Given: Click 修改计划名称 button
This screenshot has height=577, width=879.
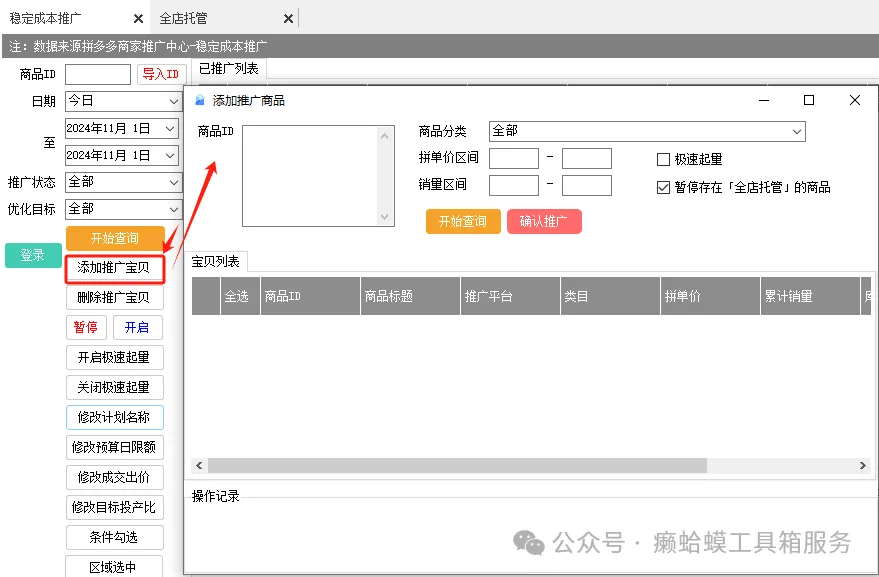Looking at the screenshot, I should (114, 417).
